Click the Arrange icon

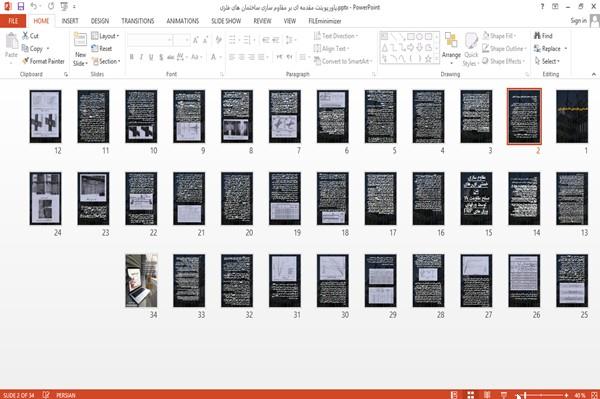coord(451,40)
